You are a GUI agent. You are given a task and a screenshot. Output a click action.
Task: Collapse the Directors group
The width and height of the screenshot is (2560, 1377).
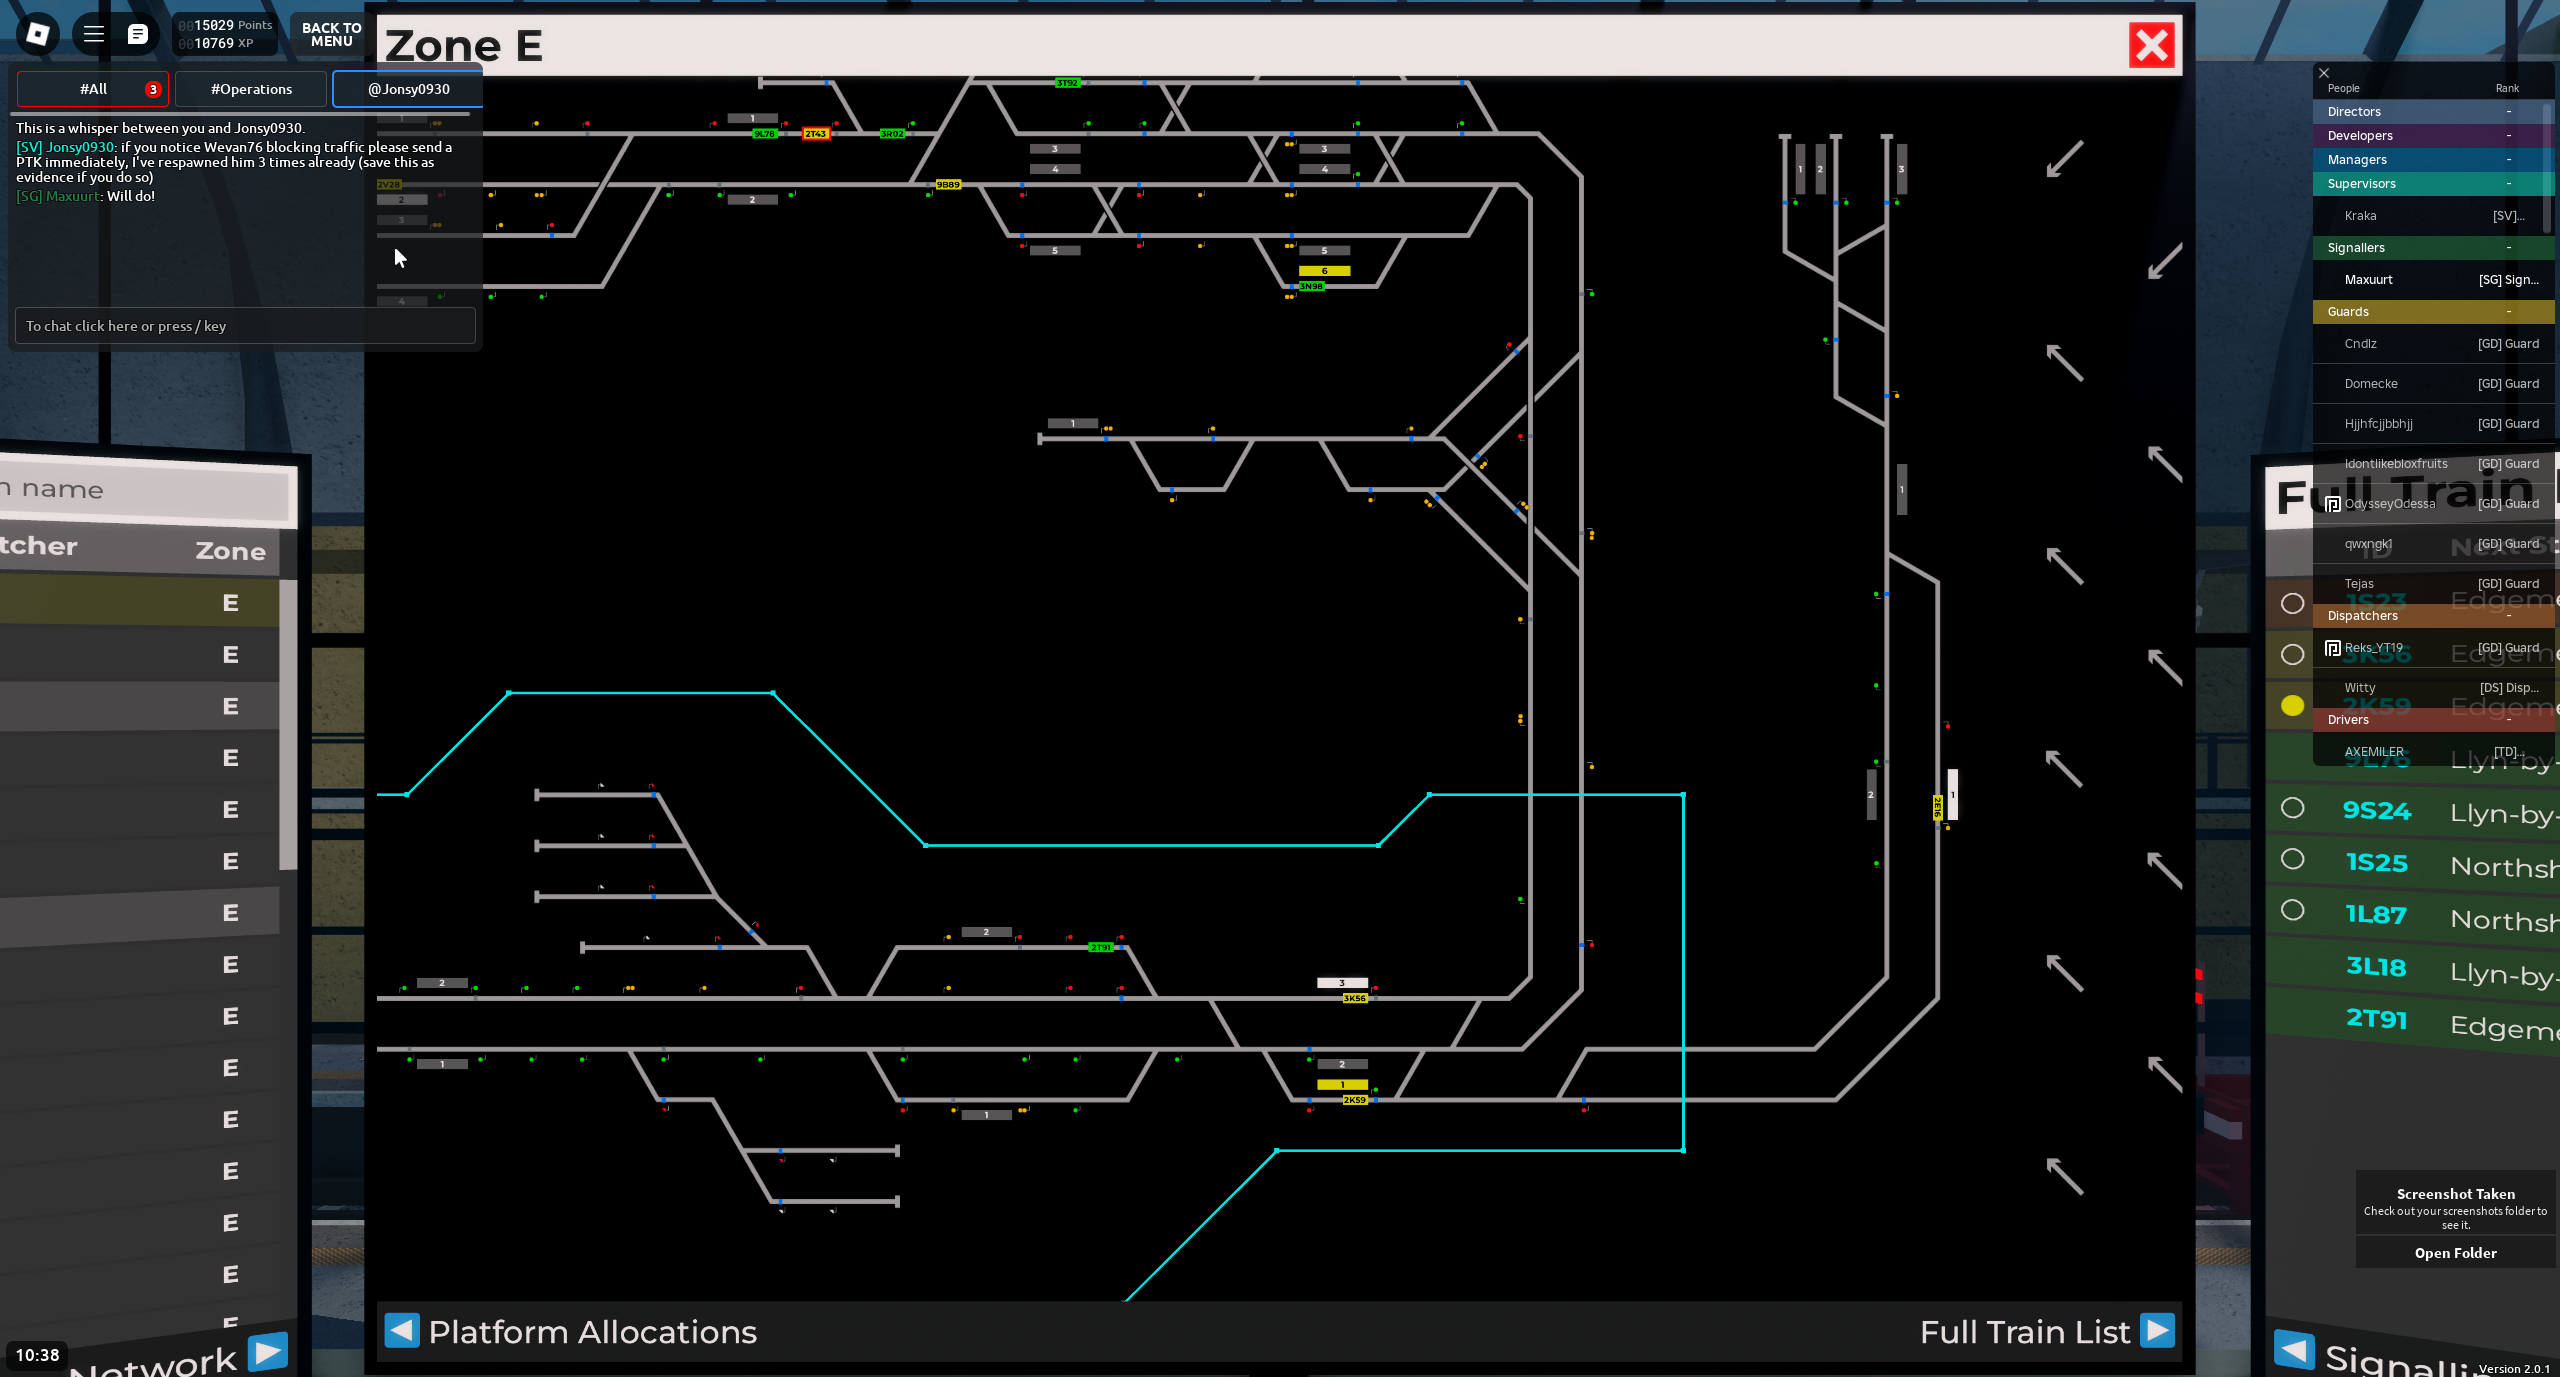[2508, 112]
